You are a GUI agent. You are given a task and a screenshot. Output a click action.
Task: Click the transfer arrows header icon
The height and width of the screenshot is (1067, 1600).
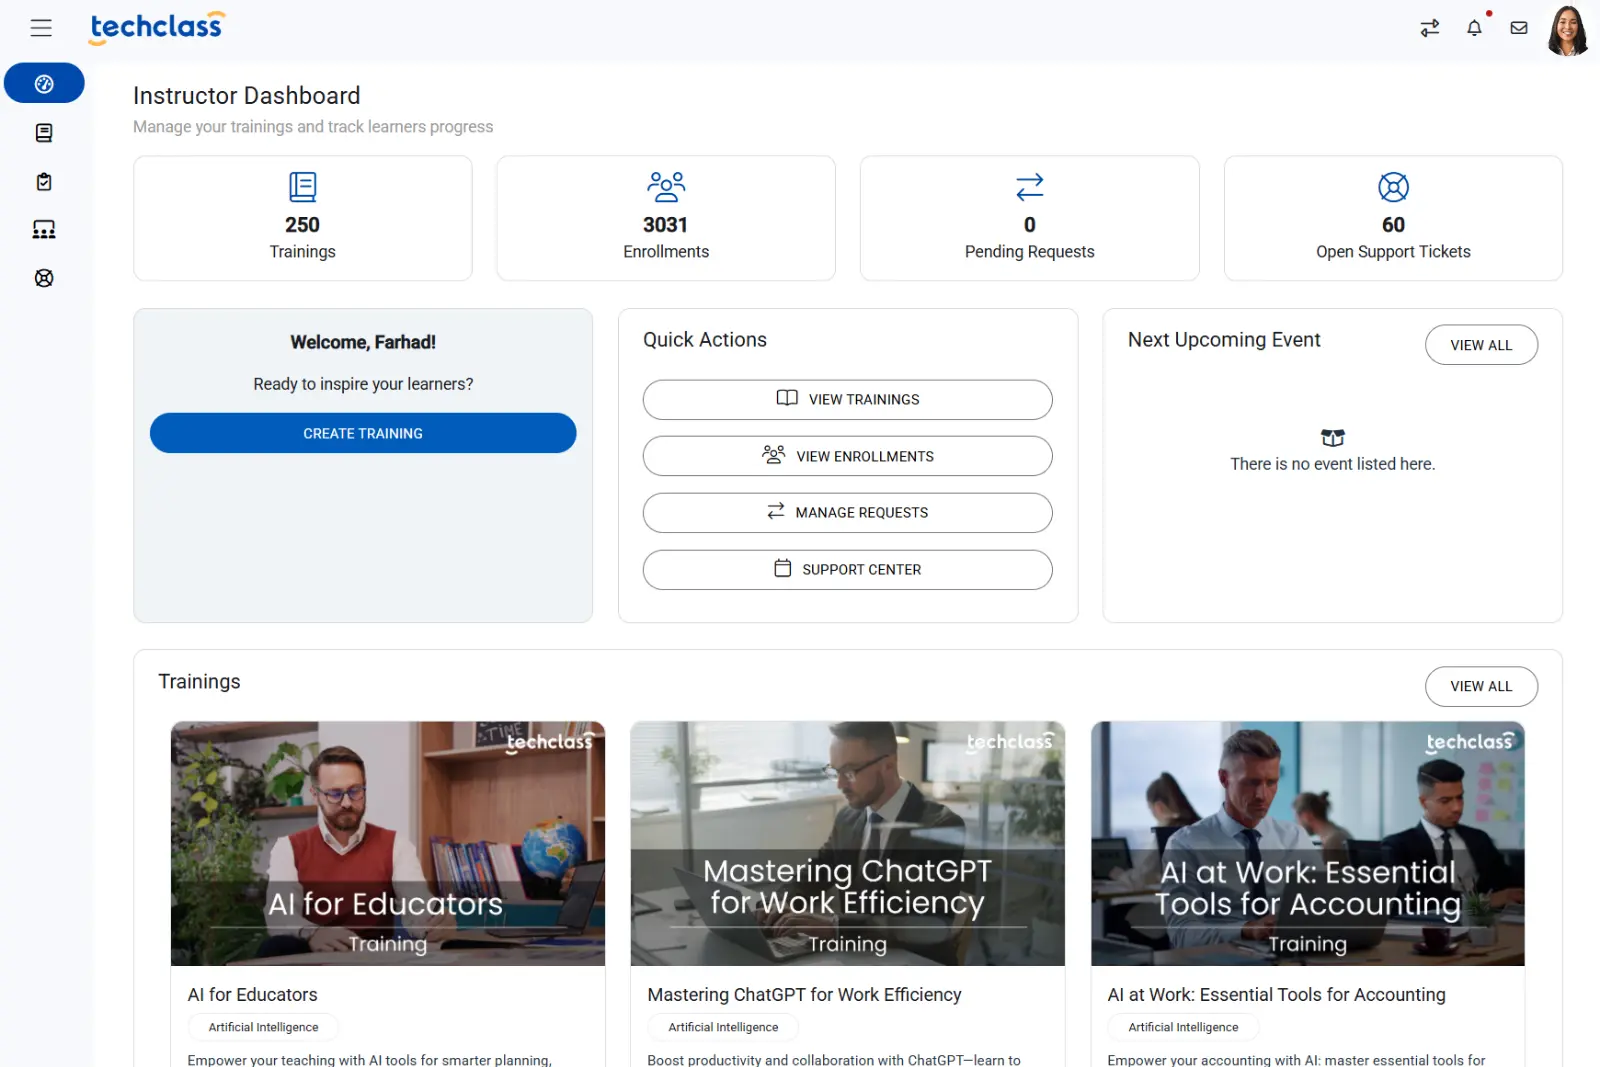[x=1430, y=28]
